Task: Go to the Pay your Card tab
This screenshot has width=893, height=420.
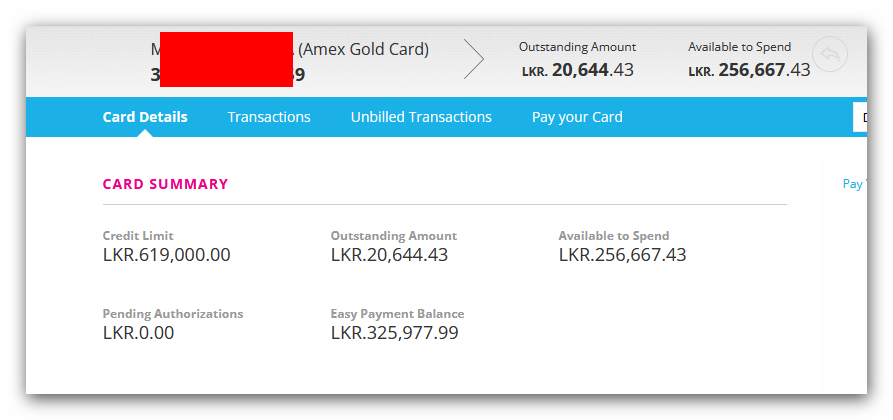Action: [x=577, y=117]
